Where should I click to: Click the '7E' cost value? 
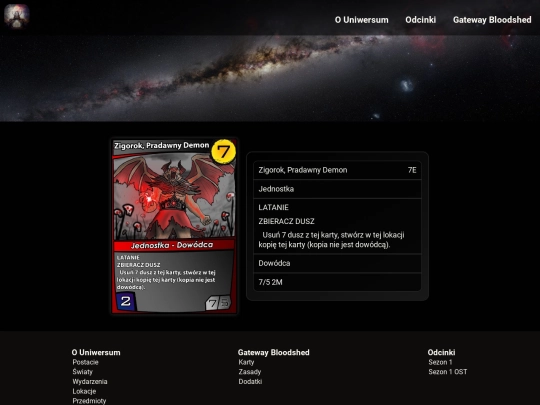click(412, 170)
